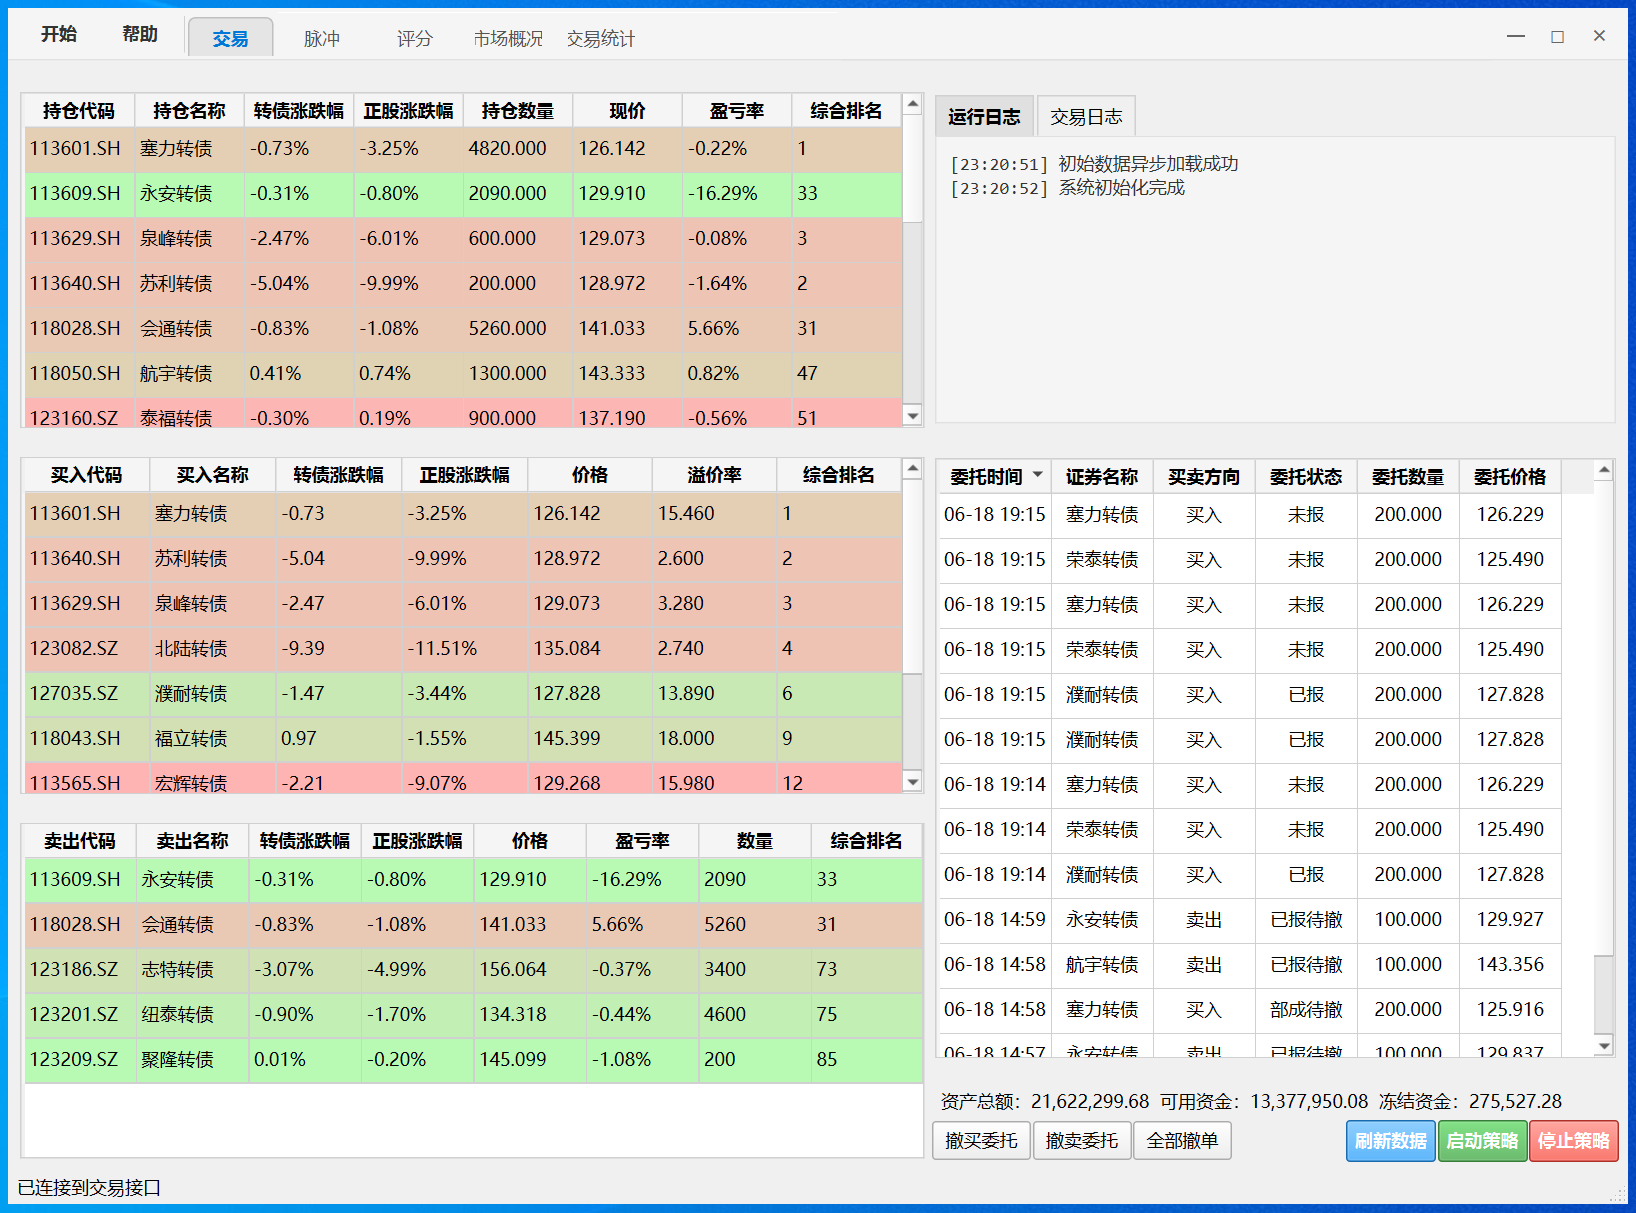Click buy list table scroll-up arrow

coord(912,468)
